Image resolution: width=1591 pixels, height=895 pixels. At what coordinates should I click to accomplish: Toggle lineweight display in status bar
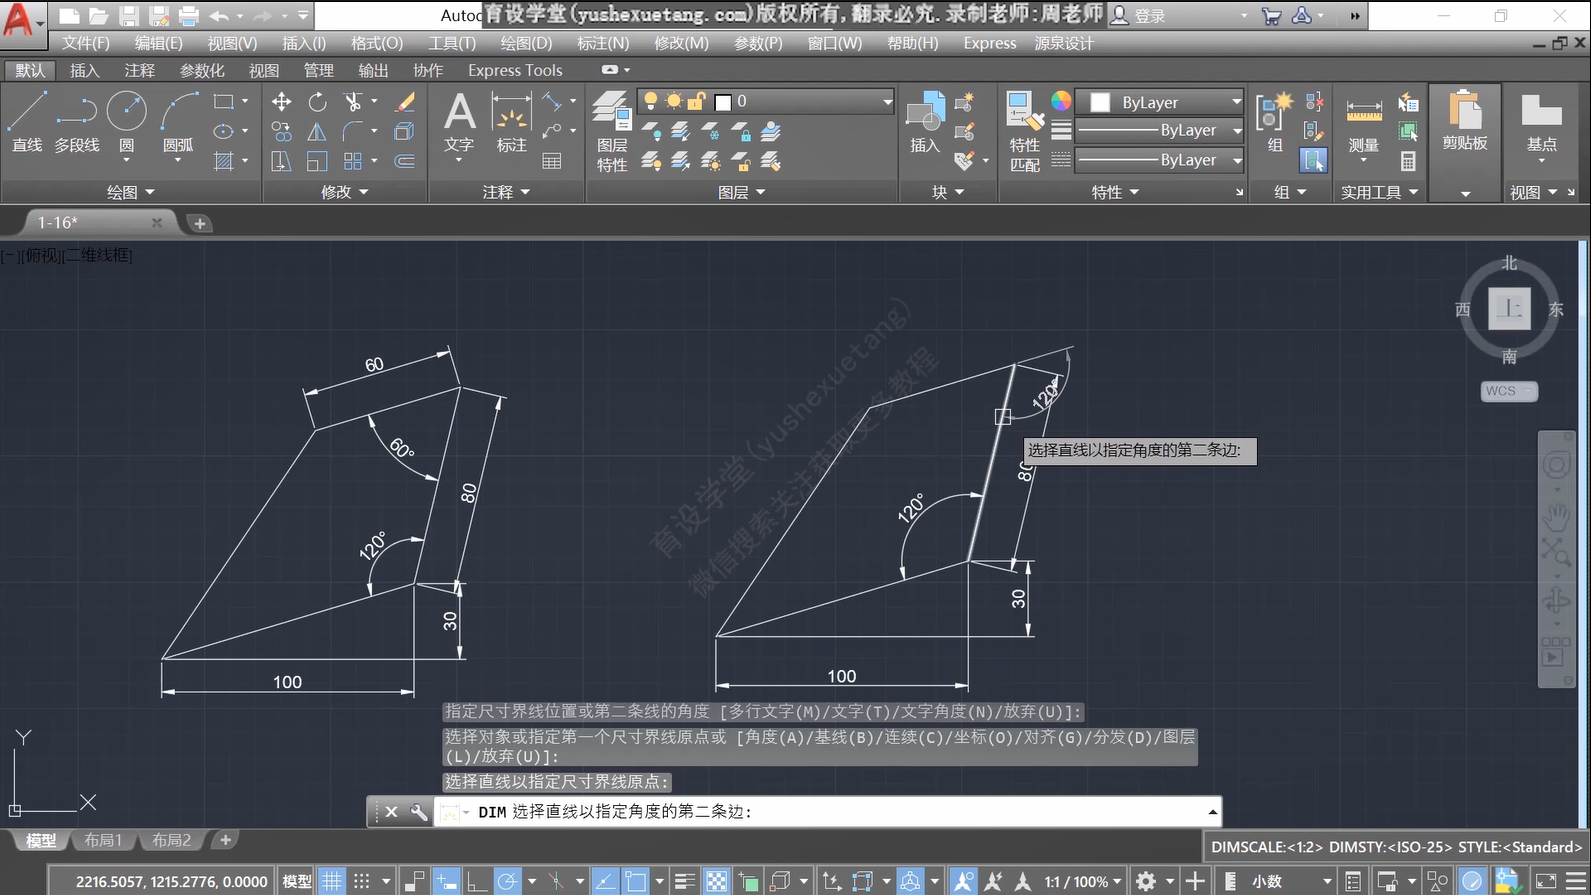[685, 881]
